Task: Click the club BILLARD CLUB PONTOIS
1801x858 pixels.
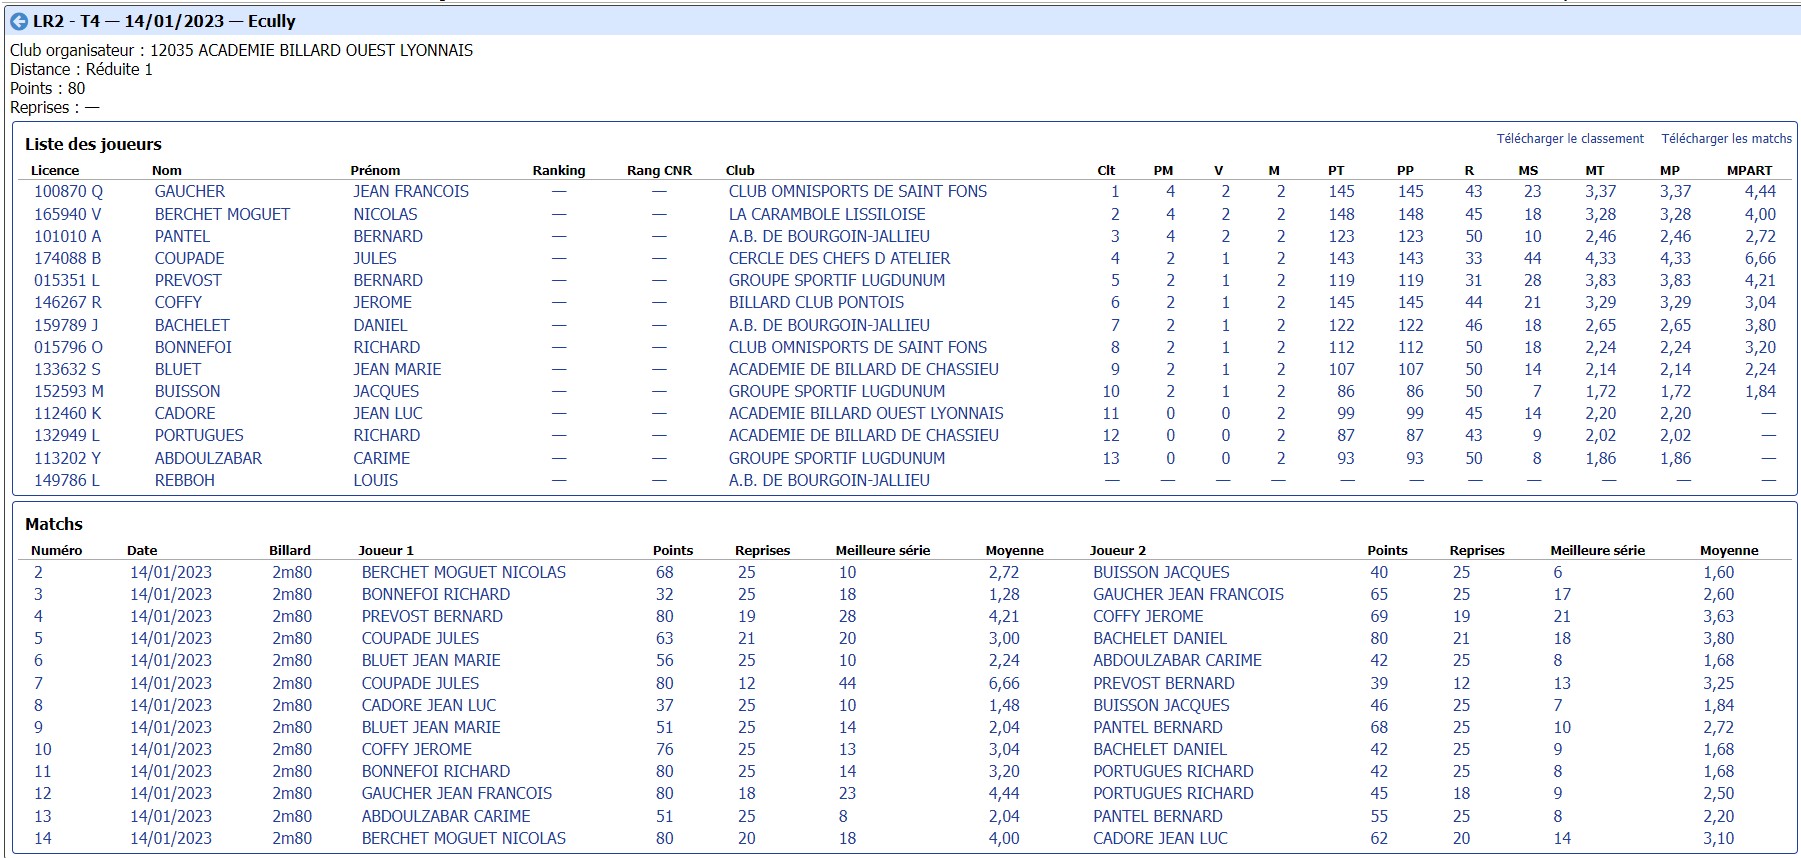Action: 816,302
